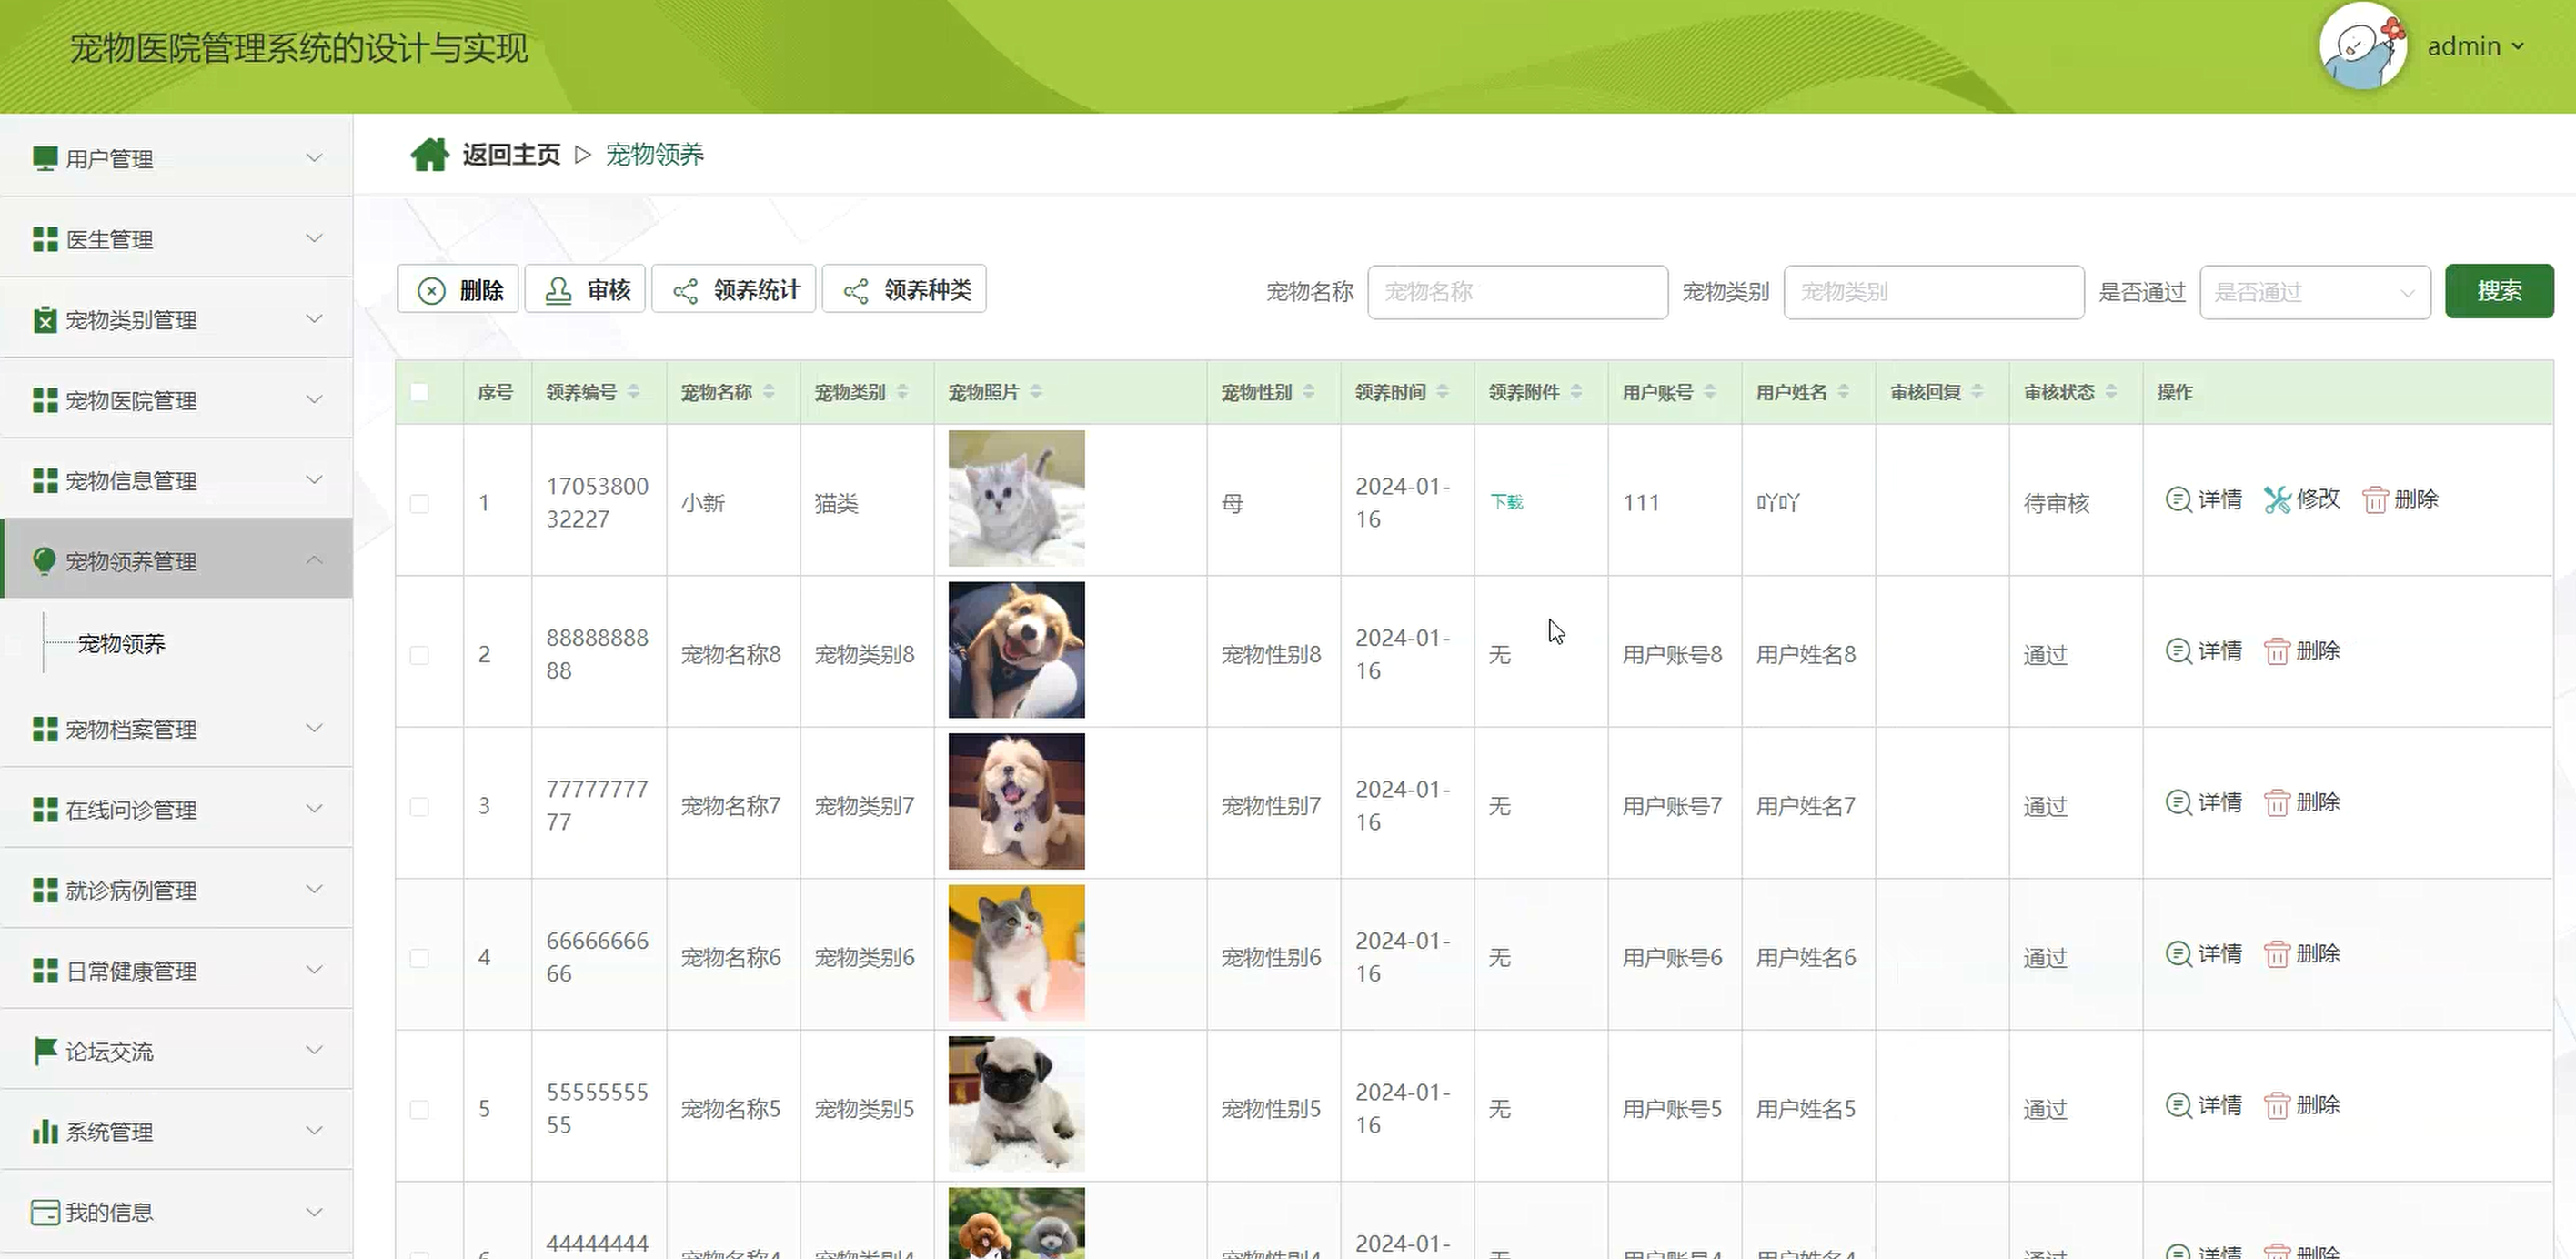Expand 宠物医院管理 menu chevron
This screenshot has height=1259, width=2576.
(x=314, y=399)
